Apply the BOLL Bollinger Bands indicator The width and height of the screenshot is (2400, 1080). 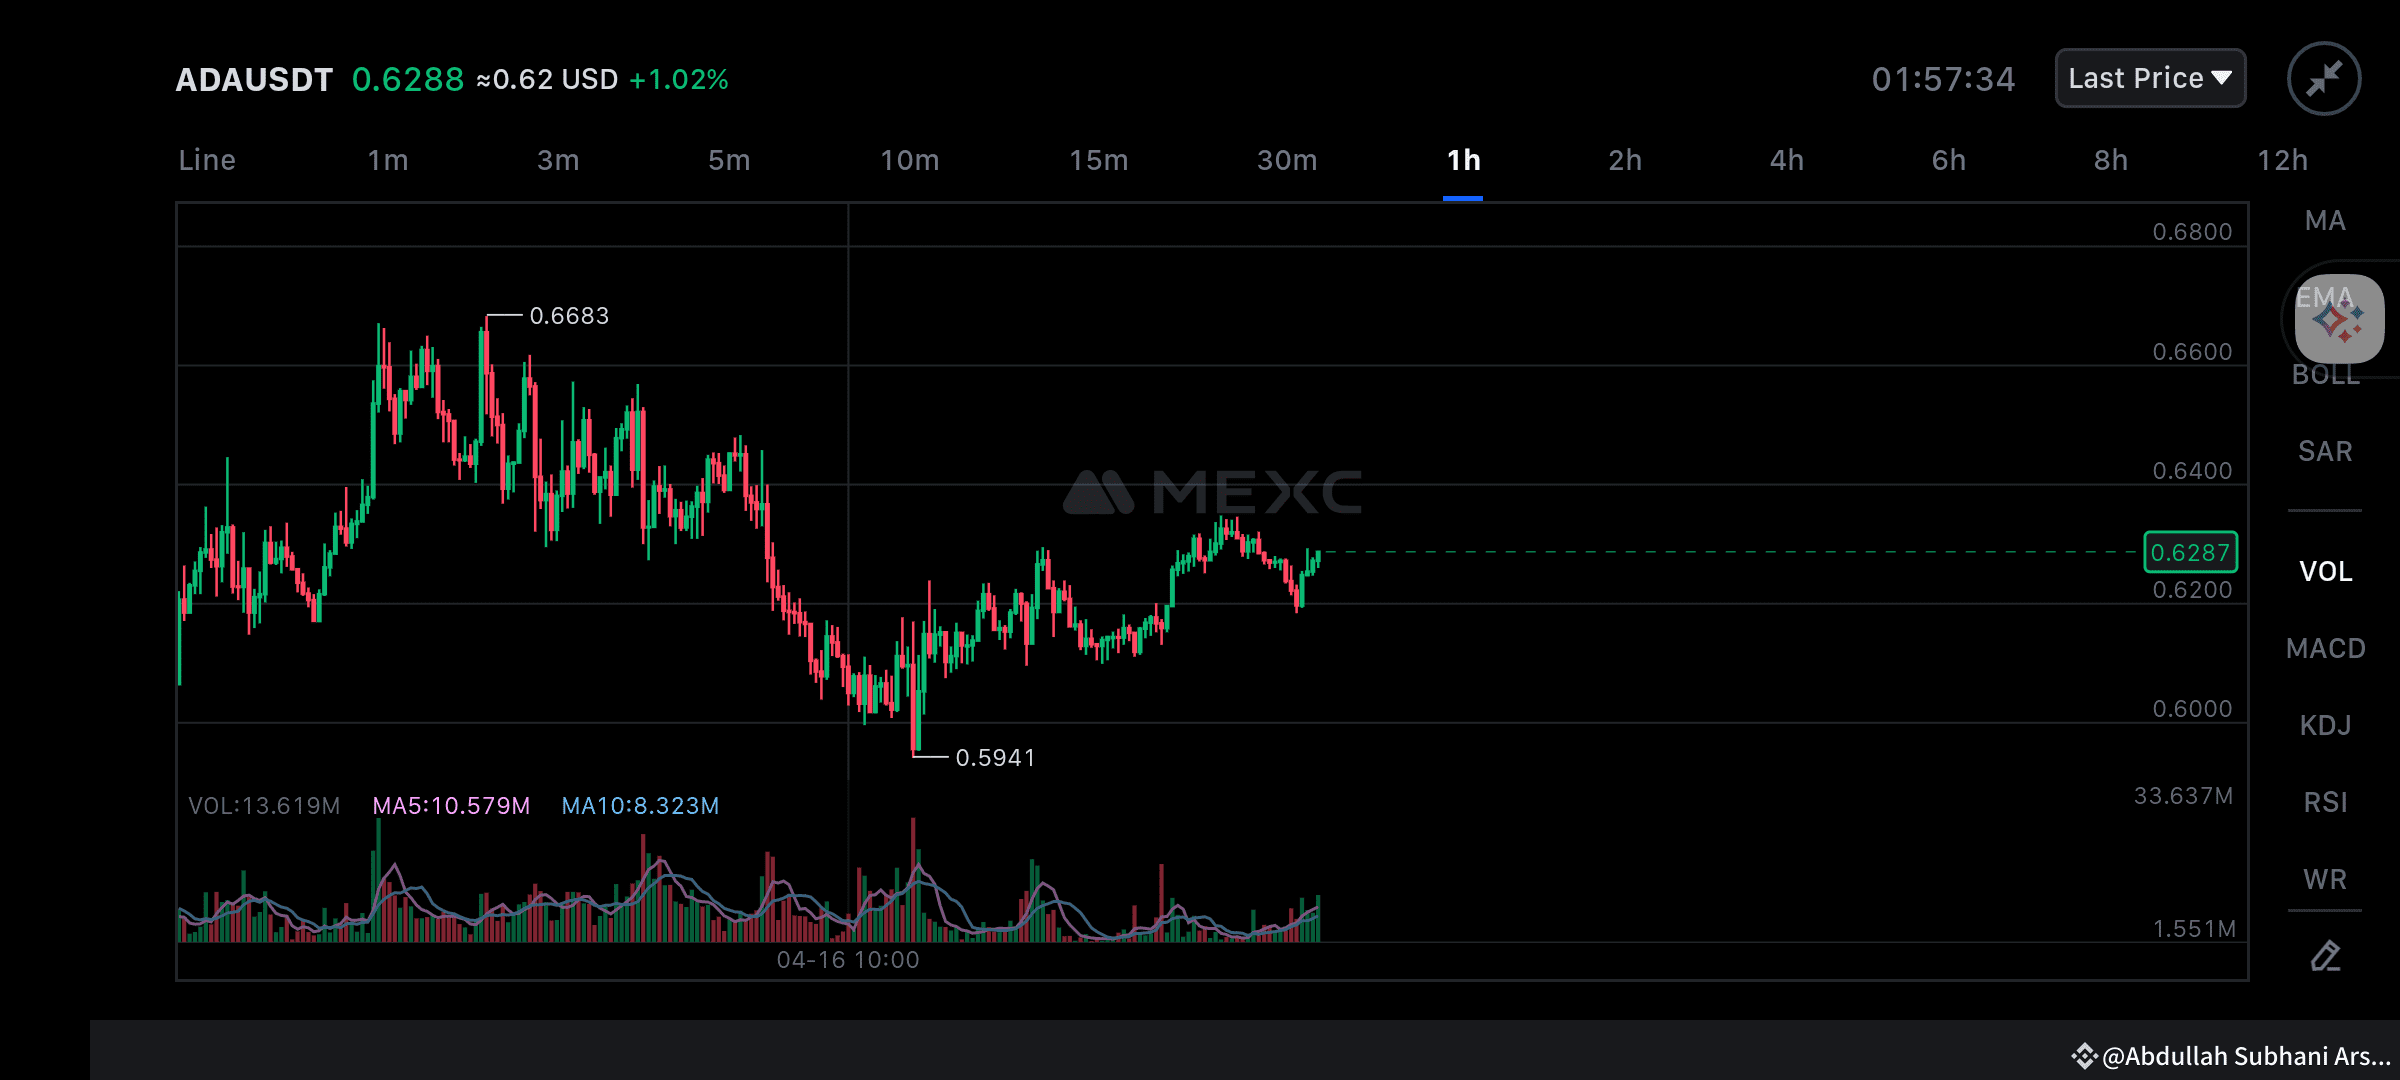click(x=2325, y=375)
